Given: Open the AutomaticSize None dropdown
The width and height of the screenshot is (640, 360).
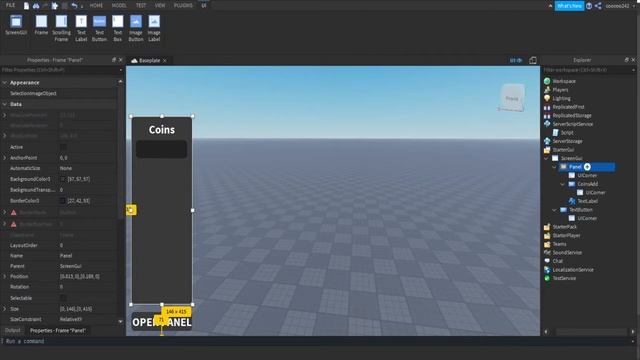Looking at the screenshot, I should click(x=88, y=168).
